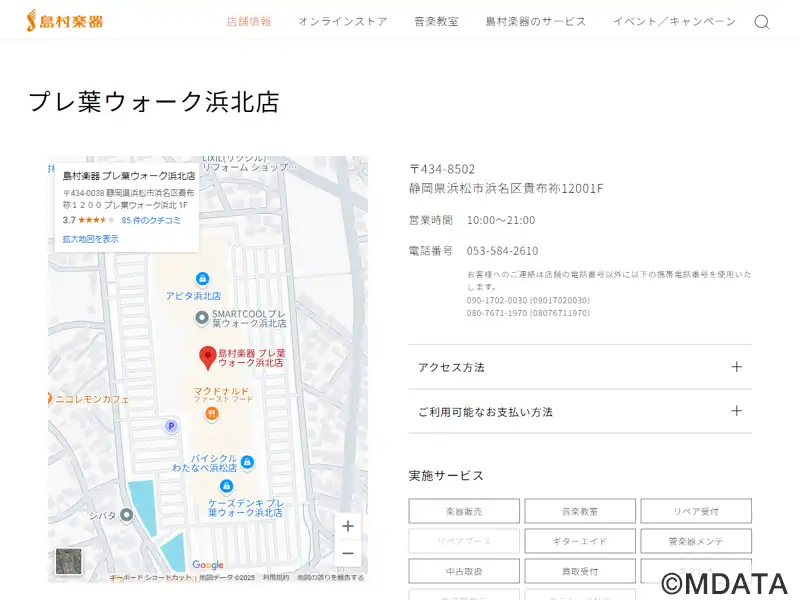Click the 管楽器メンテ service button
This screenshot has width=800, height=600.
(696, 541)
